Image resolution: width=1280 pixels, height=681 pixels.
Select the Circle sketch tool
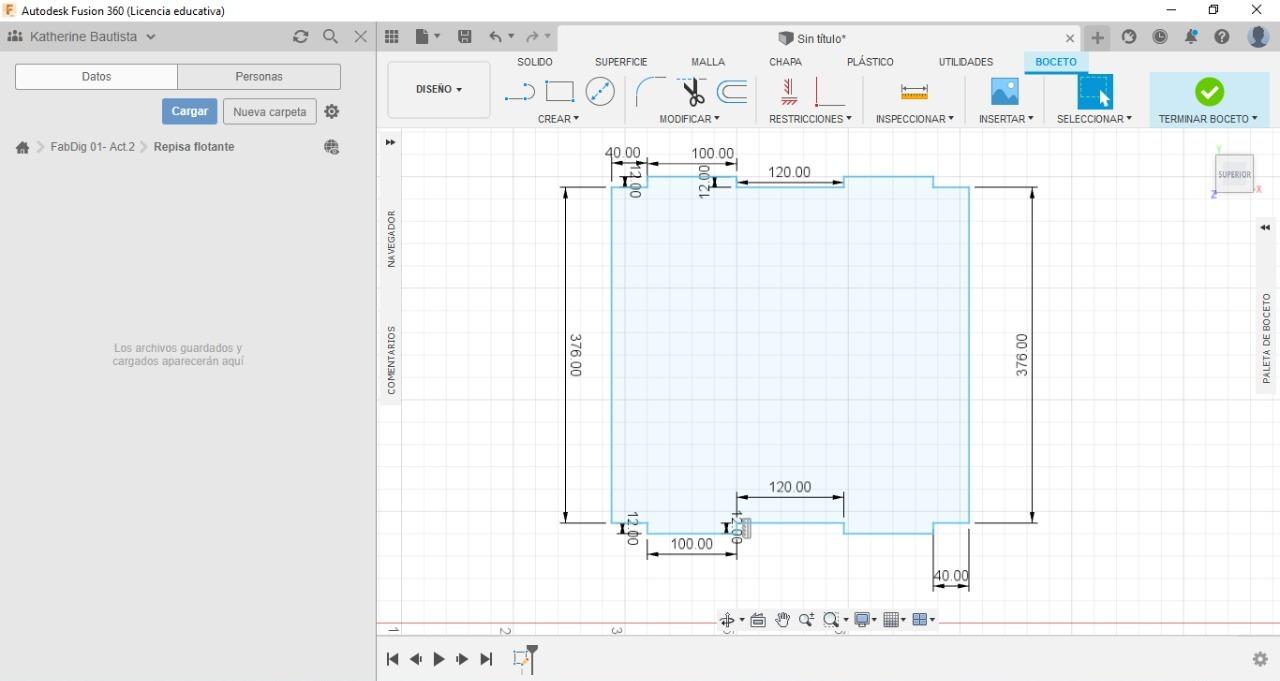[x=600, y=92]
